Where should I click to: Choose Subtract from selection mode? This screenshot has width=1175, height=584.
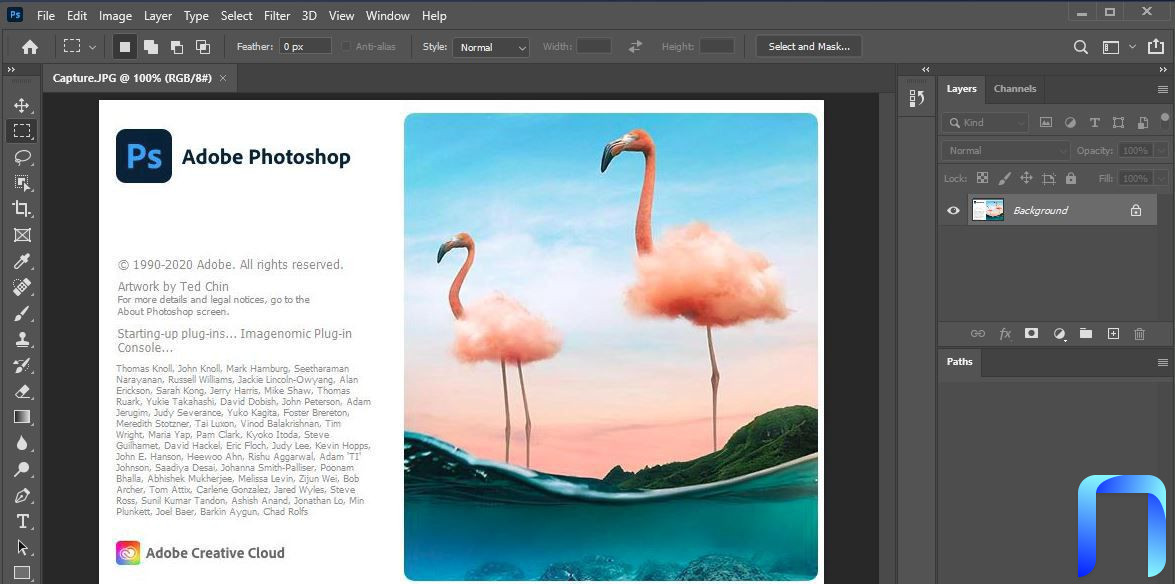coord(177,46)
